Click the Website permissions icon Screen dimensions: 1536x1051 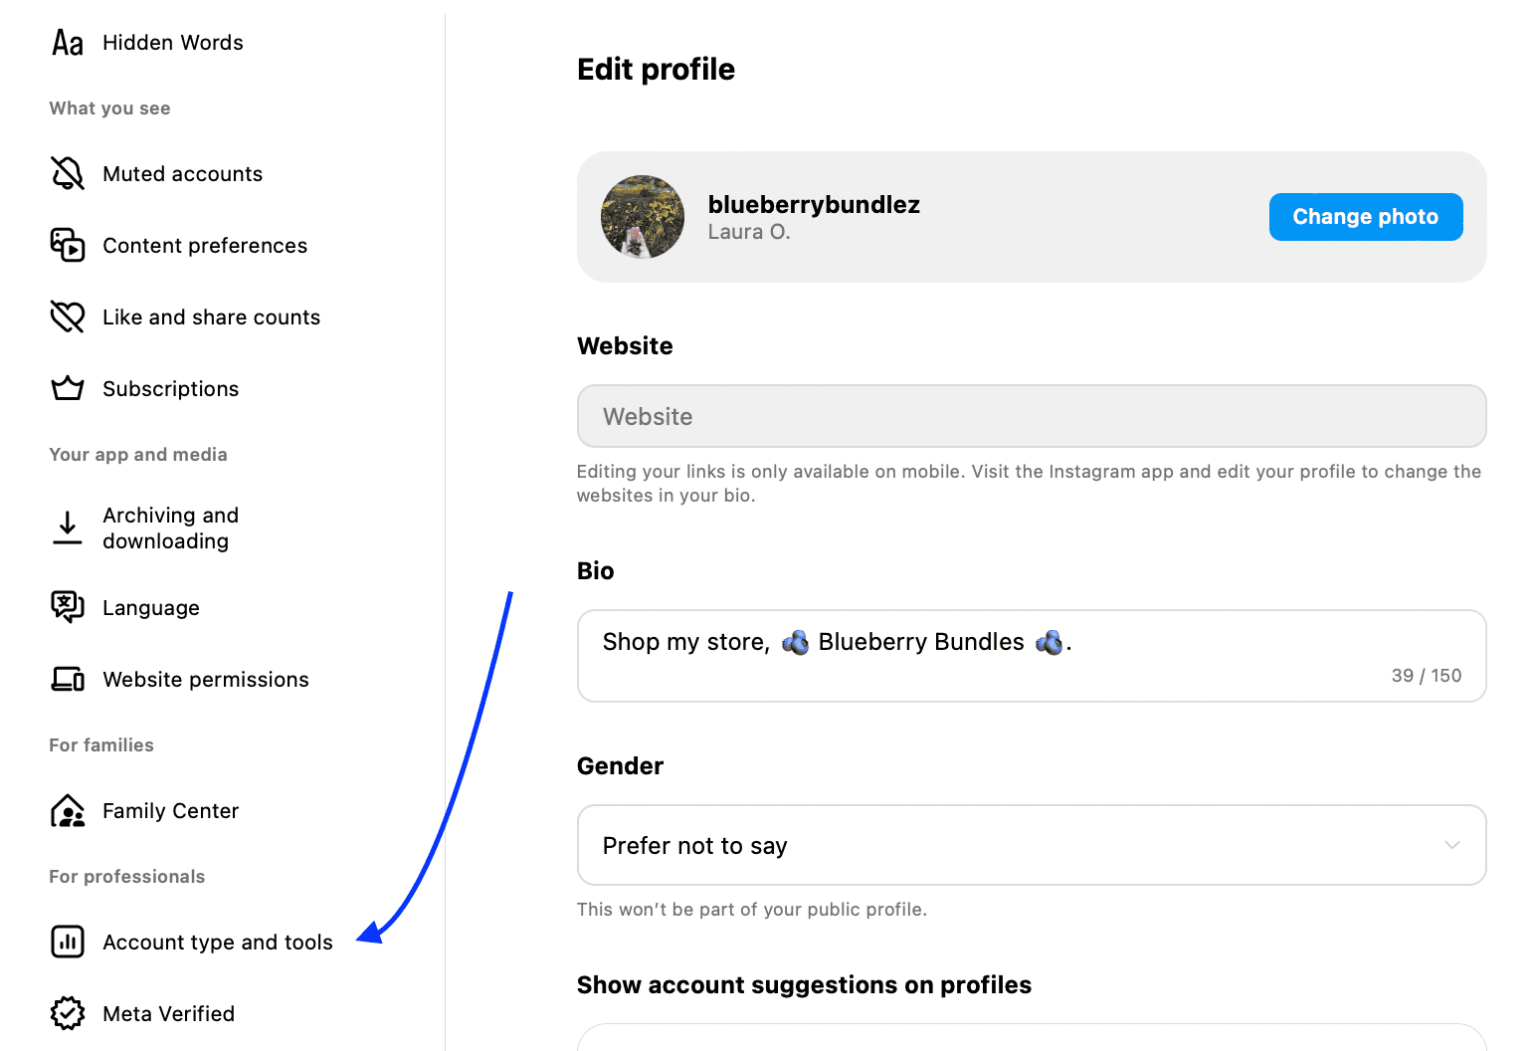pyautogui.click(x=67, y=679)
